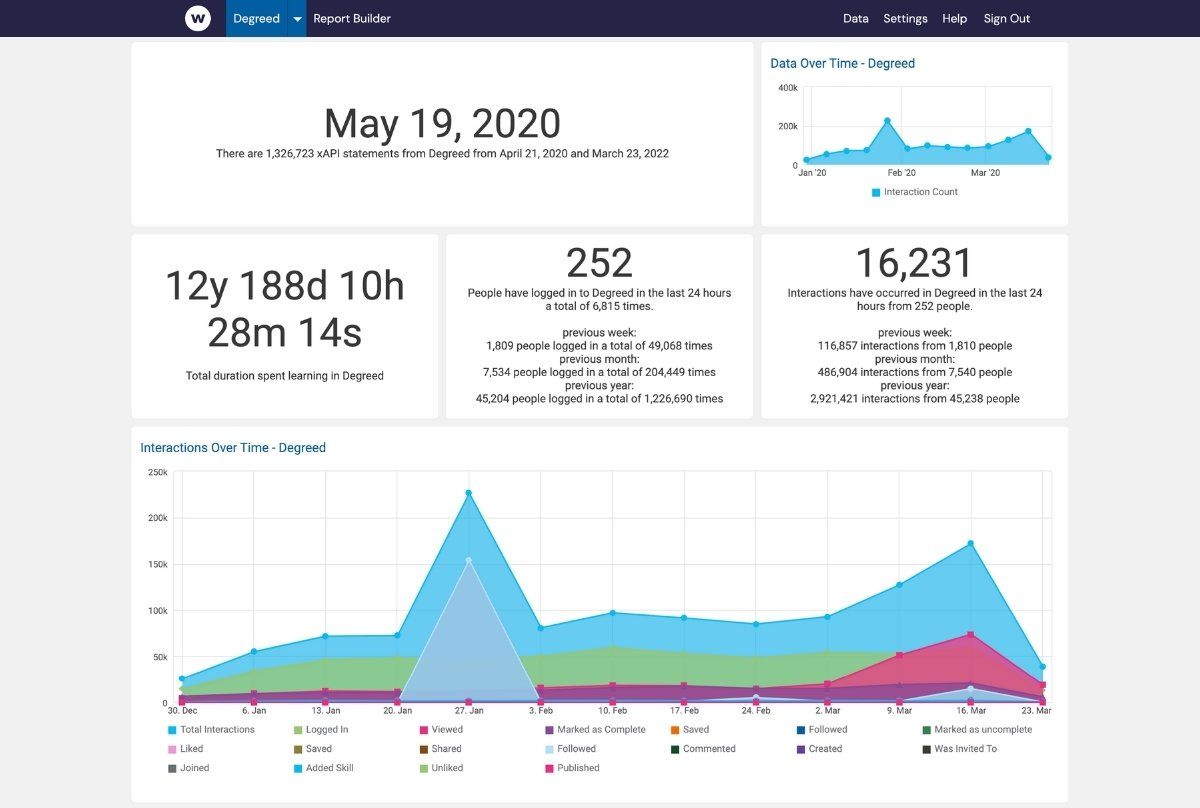Image resolution: width=1200 pixels, height=808 pixels.
Task: Open the Settings menu
Action: pyautogui.click(x=905, y=18)
